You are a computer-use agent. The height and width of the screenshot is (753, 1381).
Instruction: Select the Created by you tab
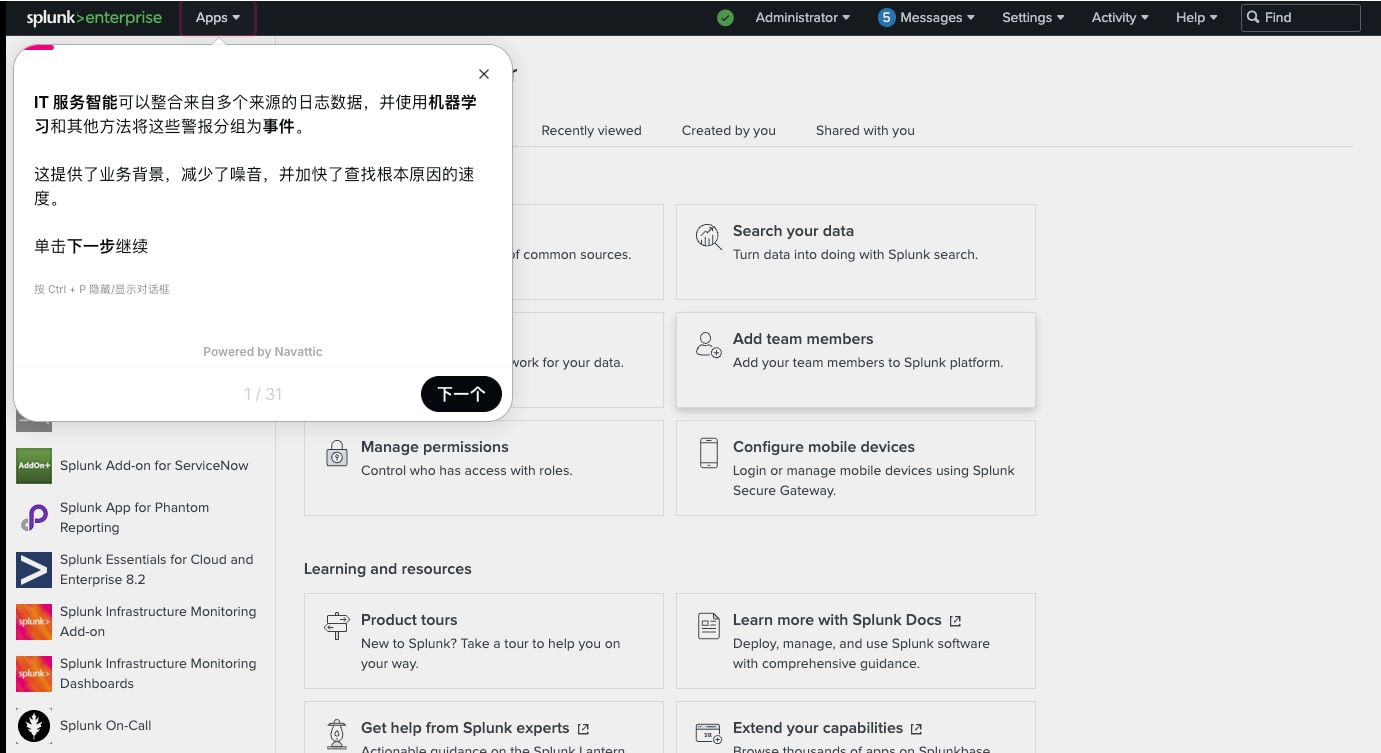pos(729,130)
